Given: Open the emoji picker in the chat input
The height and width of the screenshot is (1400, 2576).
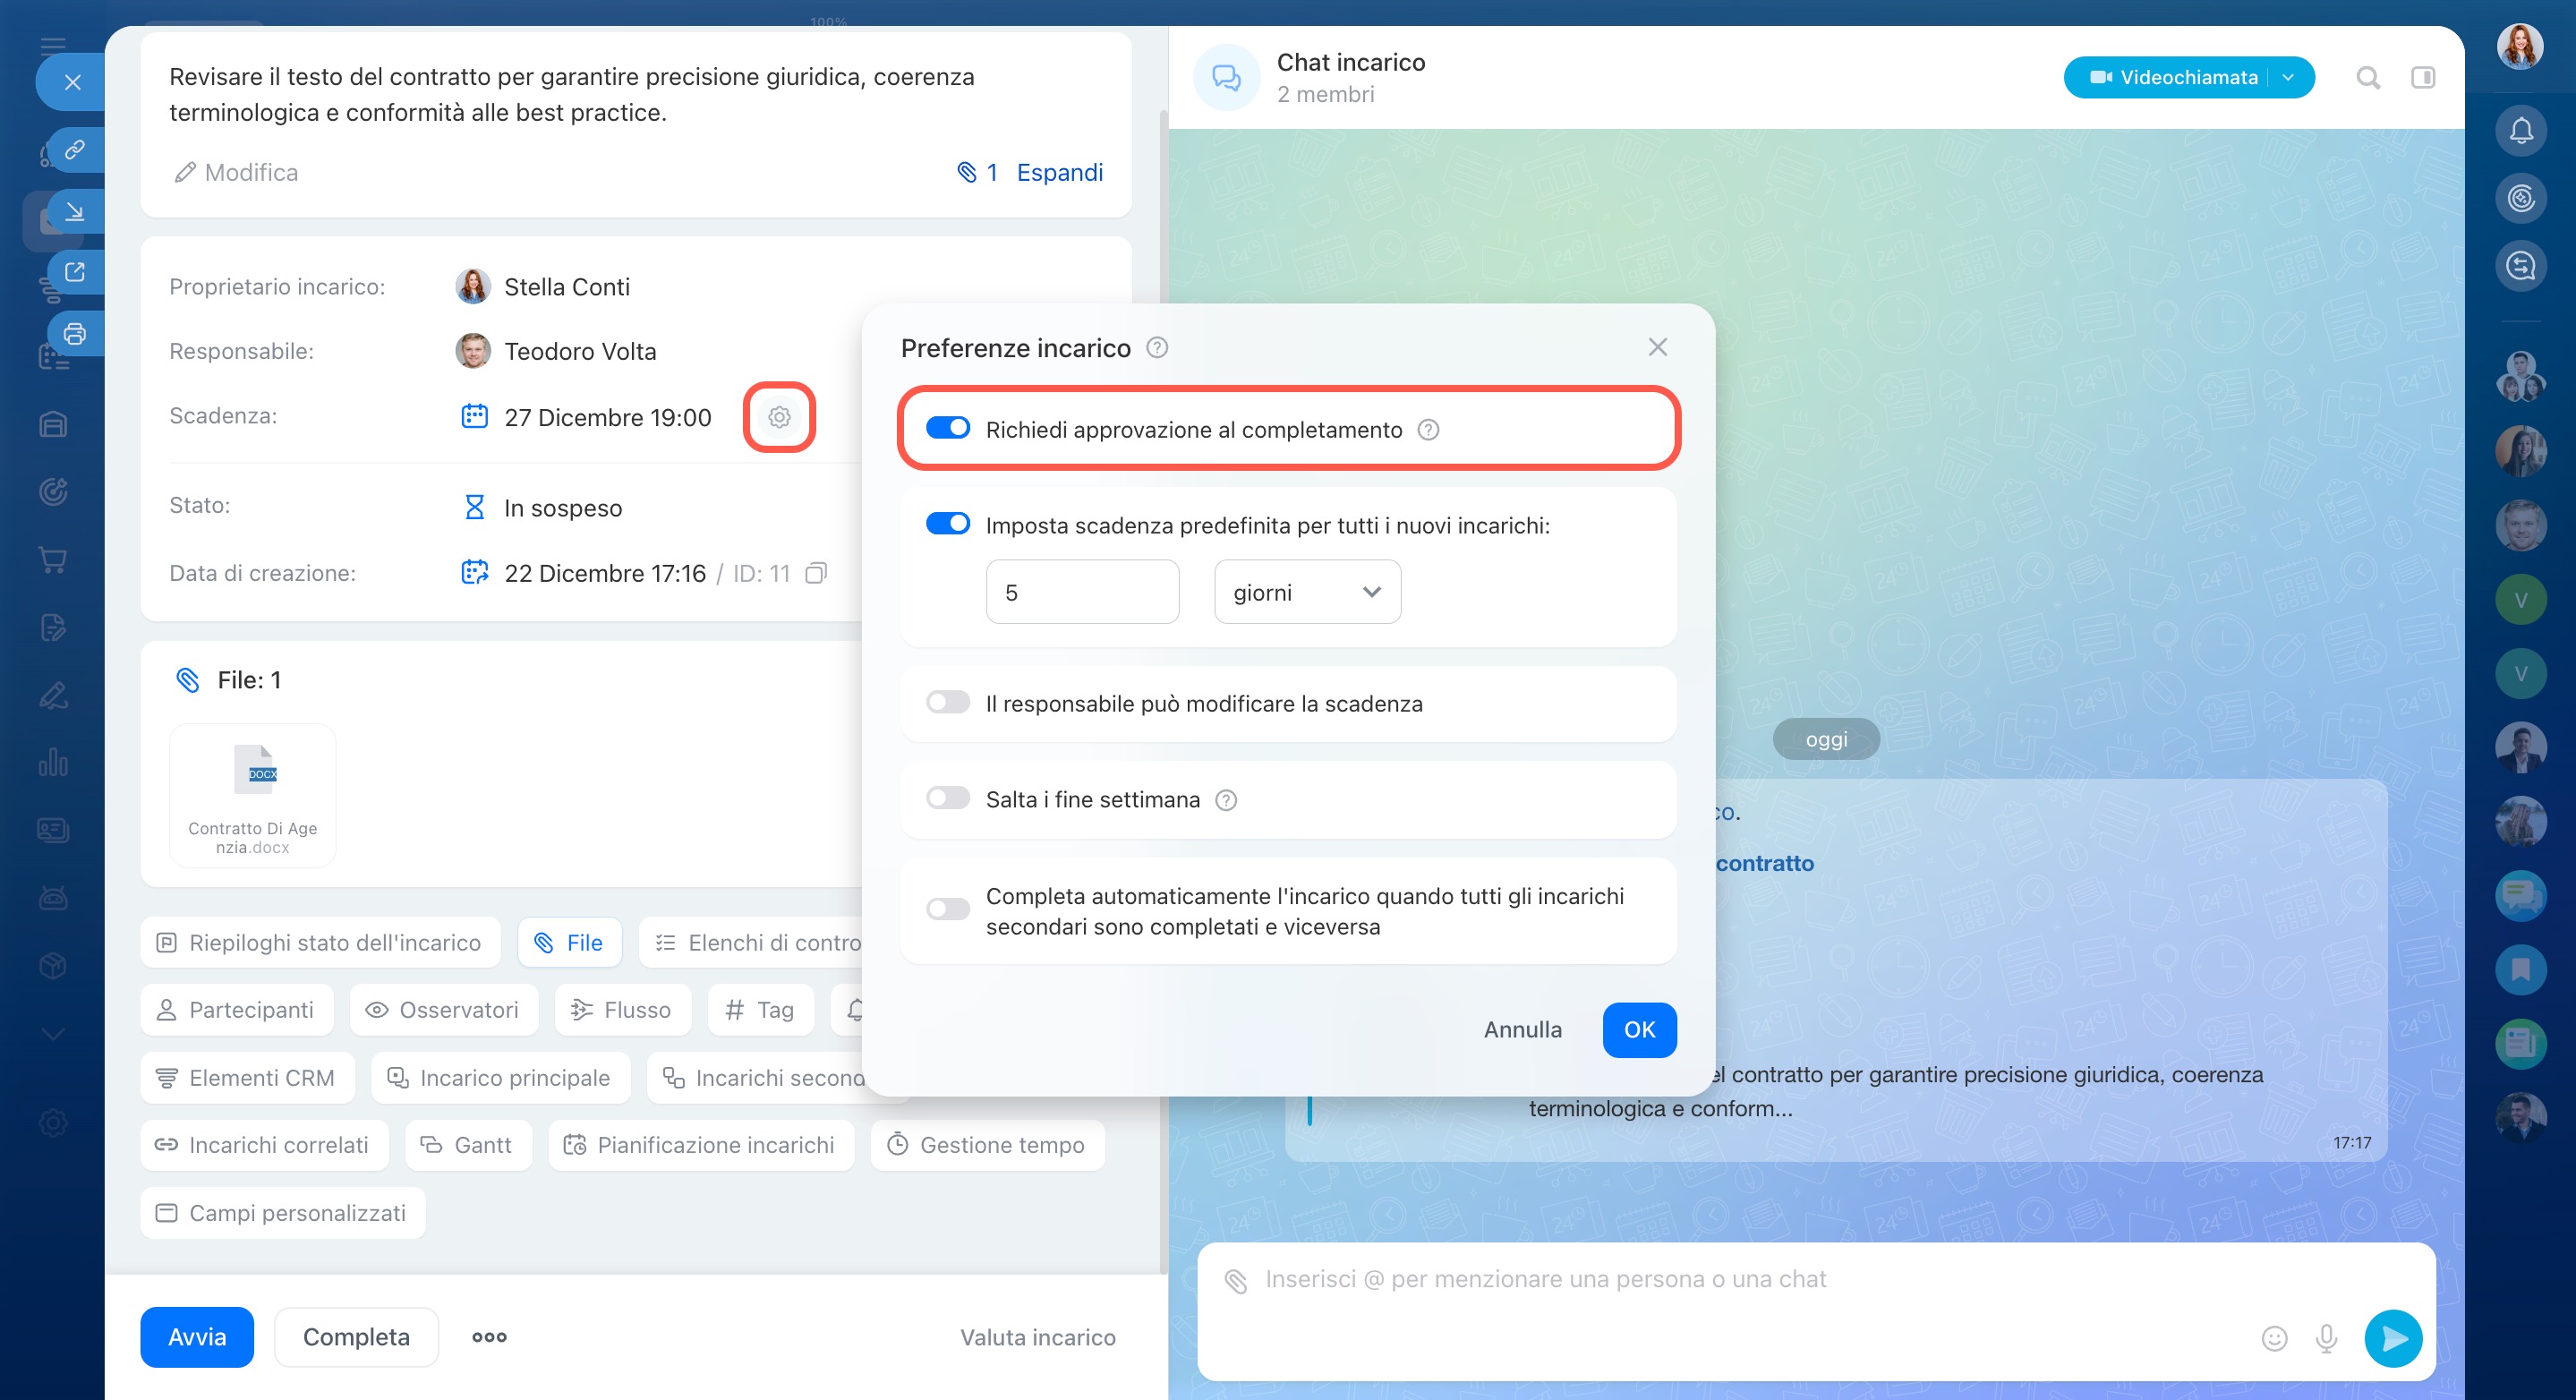Looking at the screenshot, I should [2274, 1338].
